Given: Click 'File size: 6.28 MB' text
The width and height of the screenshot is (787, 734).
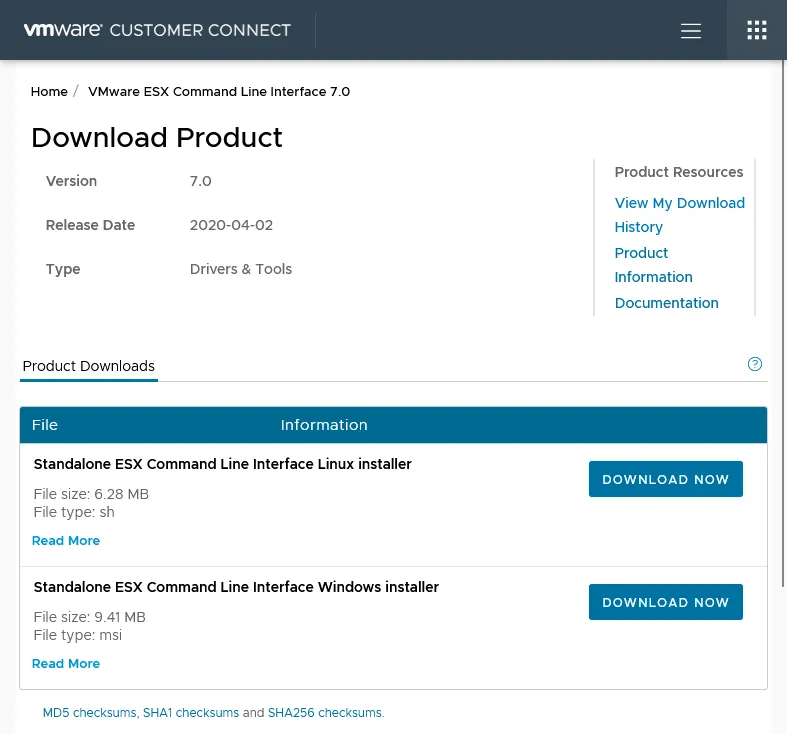Looking at the screenshot, I should (91, 494).
